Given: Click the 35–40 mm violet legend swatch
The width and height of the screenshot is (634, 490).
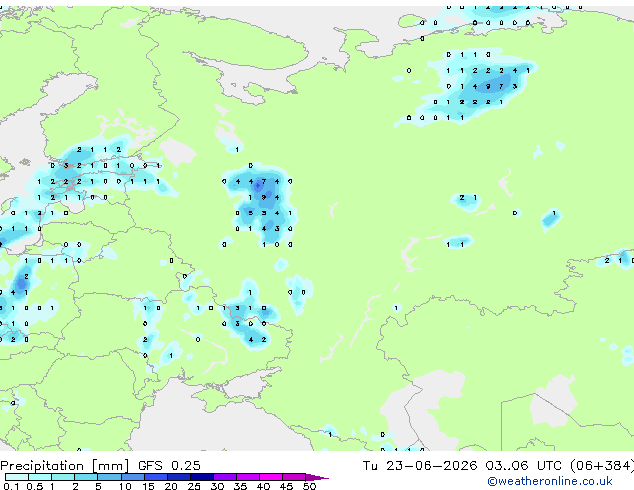Looking at the screenshot, I should [x=247, y=477].
